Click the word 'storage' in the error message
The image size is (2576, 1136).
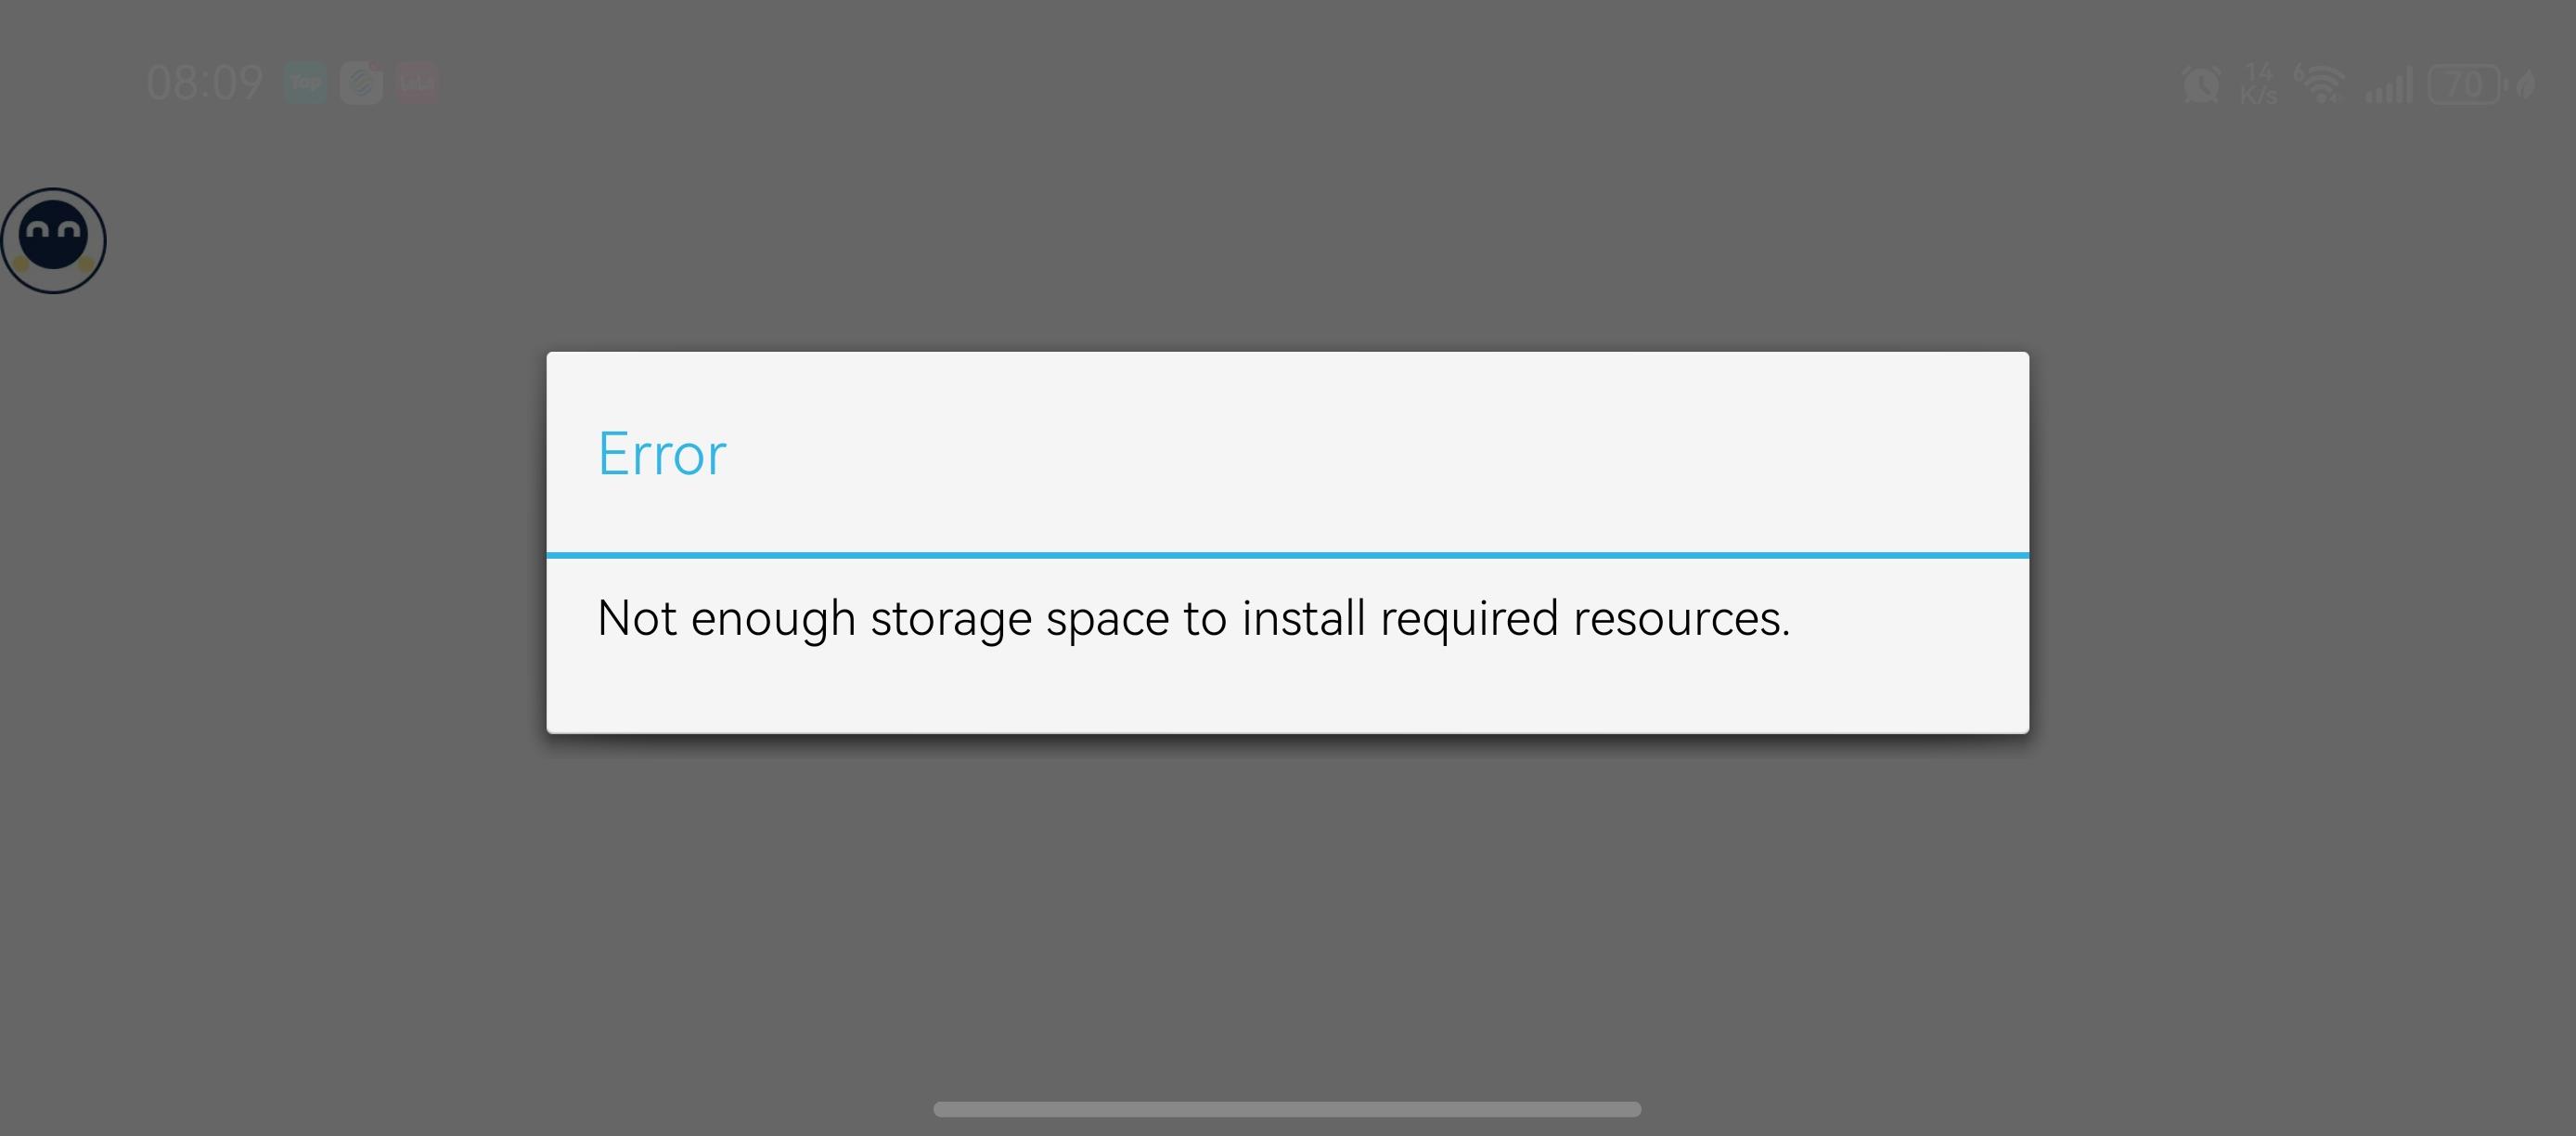[x=950, y=618]
